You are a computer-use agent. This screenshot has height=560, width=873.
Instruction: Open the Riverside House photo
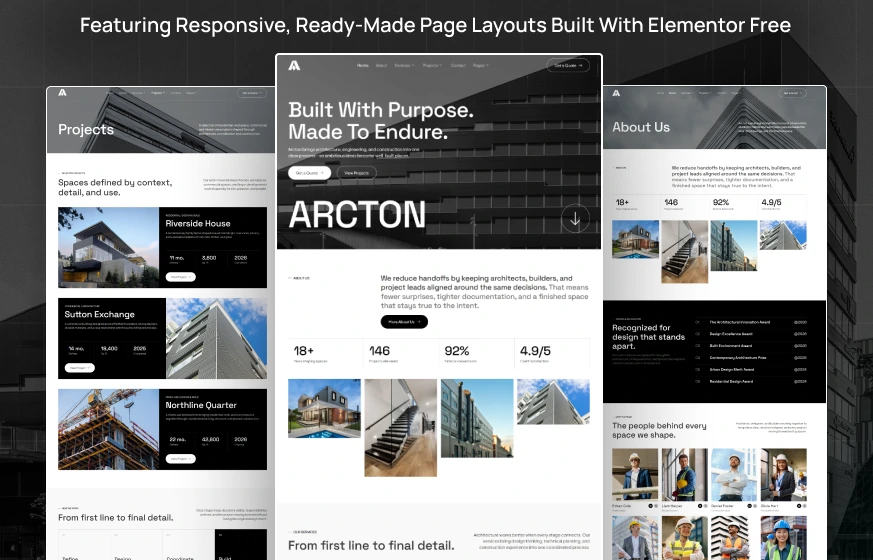click(109, 247)
